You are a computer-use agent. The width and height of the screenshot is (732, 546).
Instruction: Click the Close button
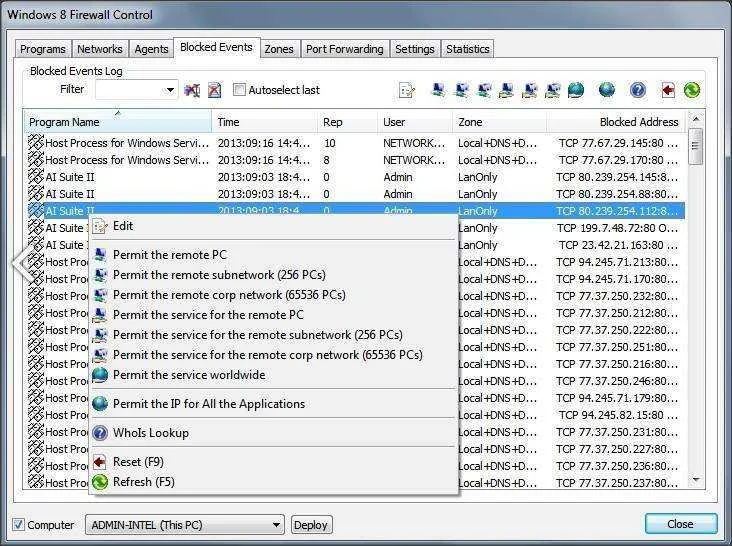point(681,524)
